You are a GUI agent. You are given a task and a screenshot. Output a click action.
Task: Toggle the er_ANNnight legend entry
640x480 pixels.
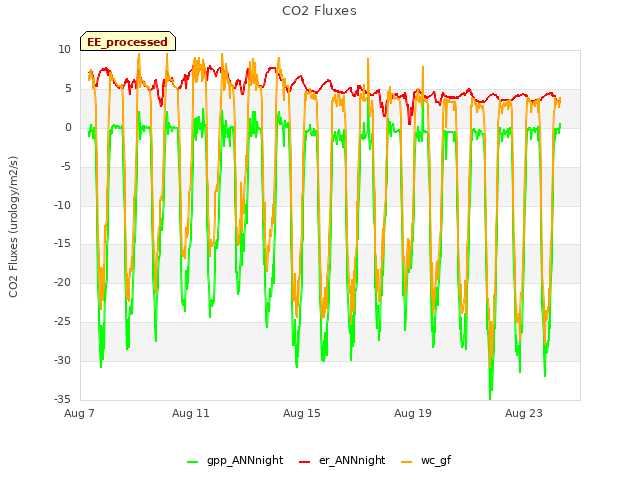[342, 460]
